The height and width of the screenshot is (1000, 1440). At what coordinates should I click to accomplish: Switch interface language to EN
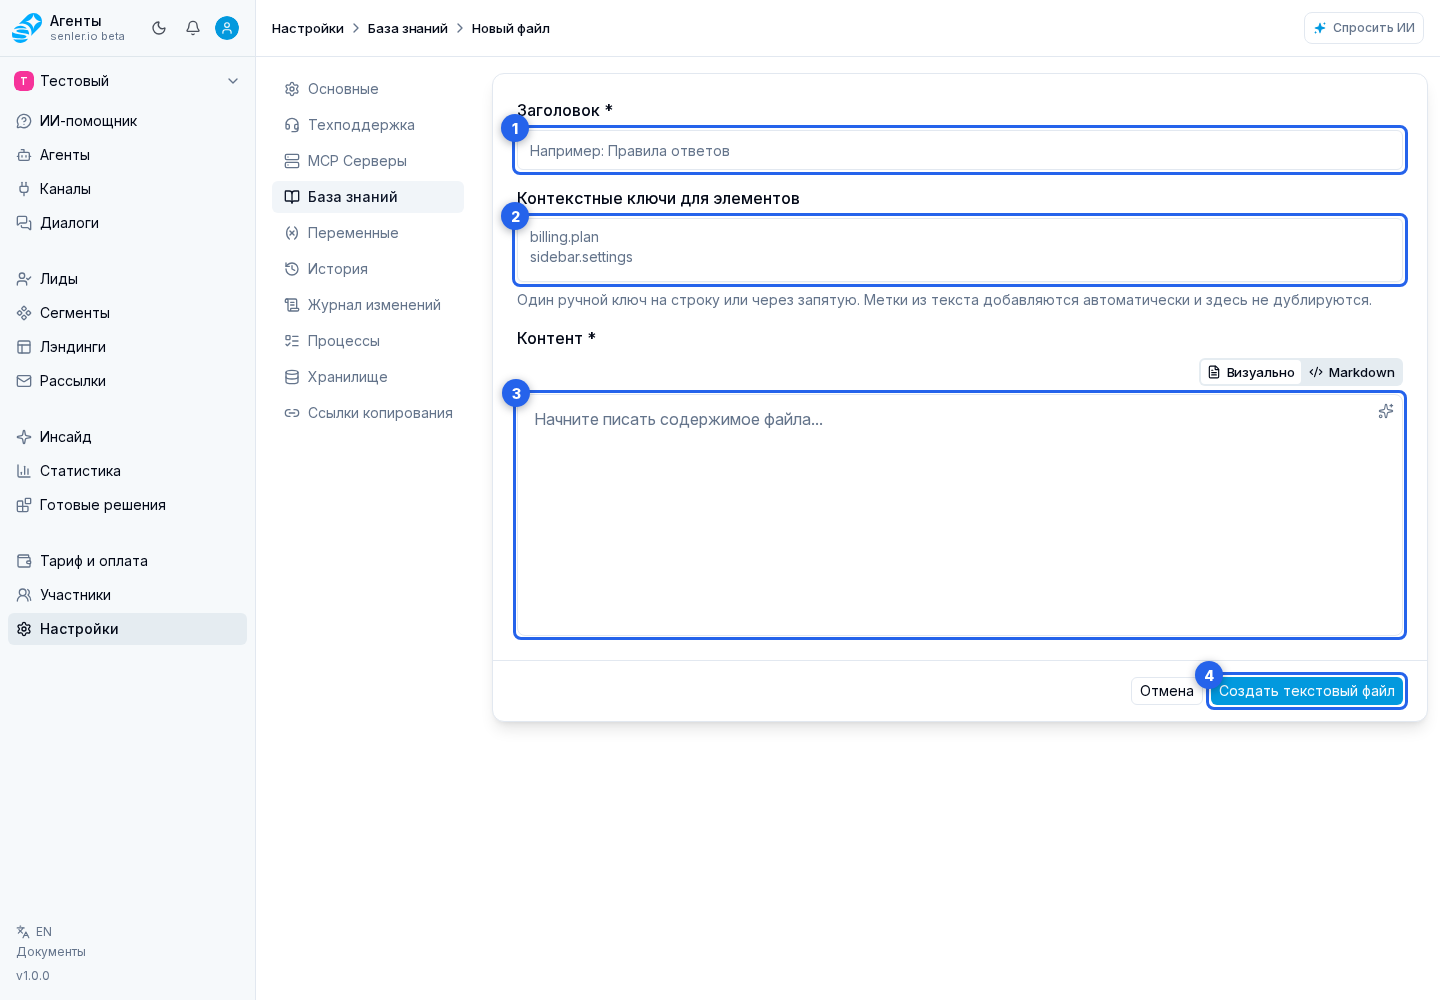point(35,932)
